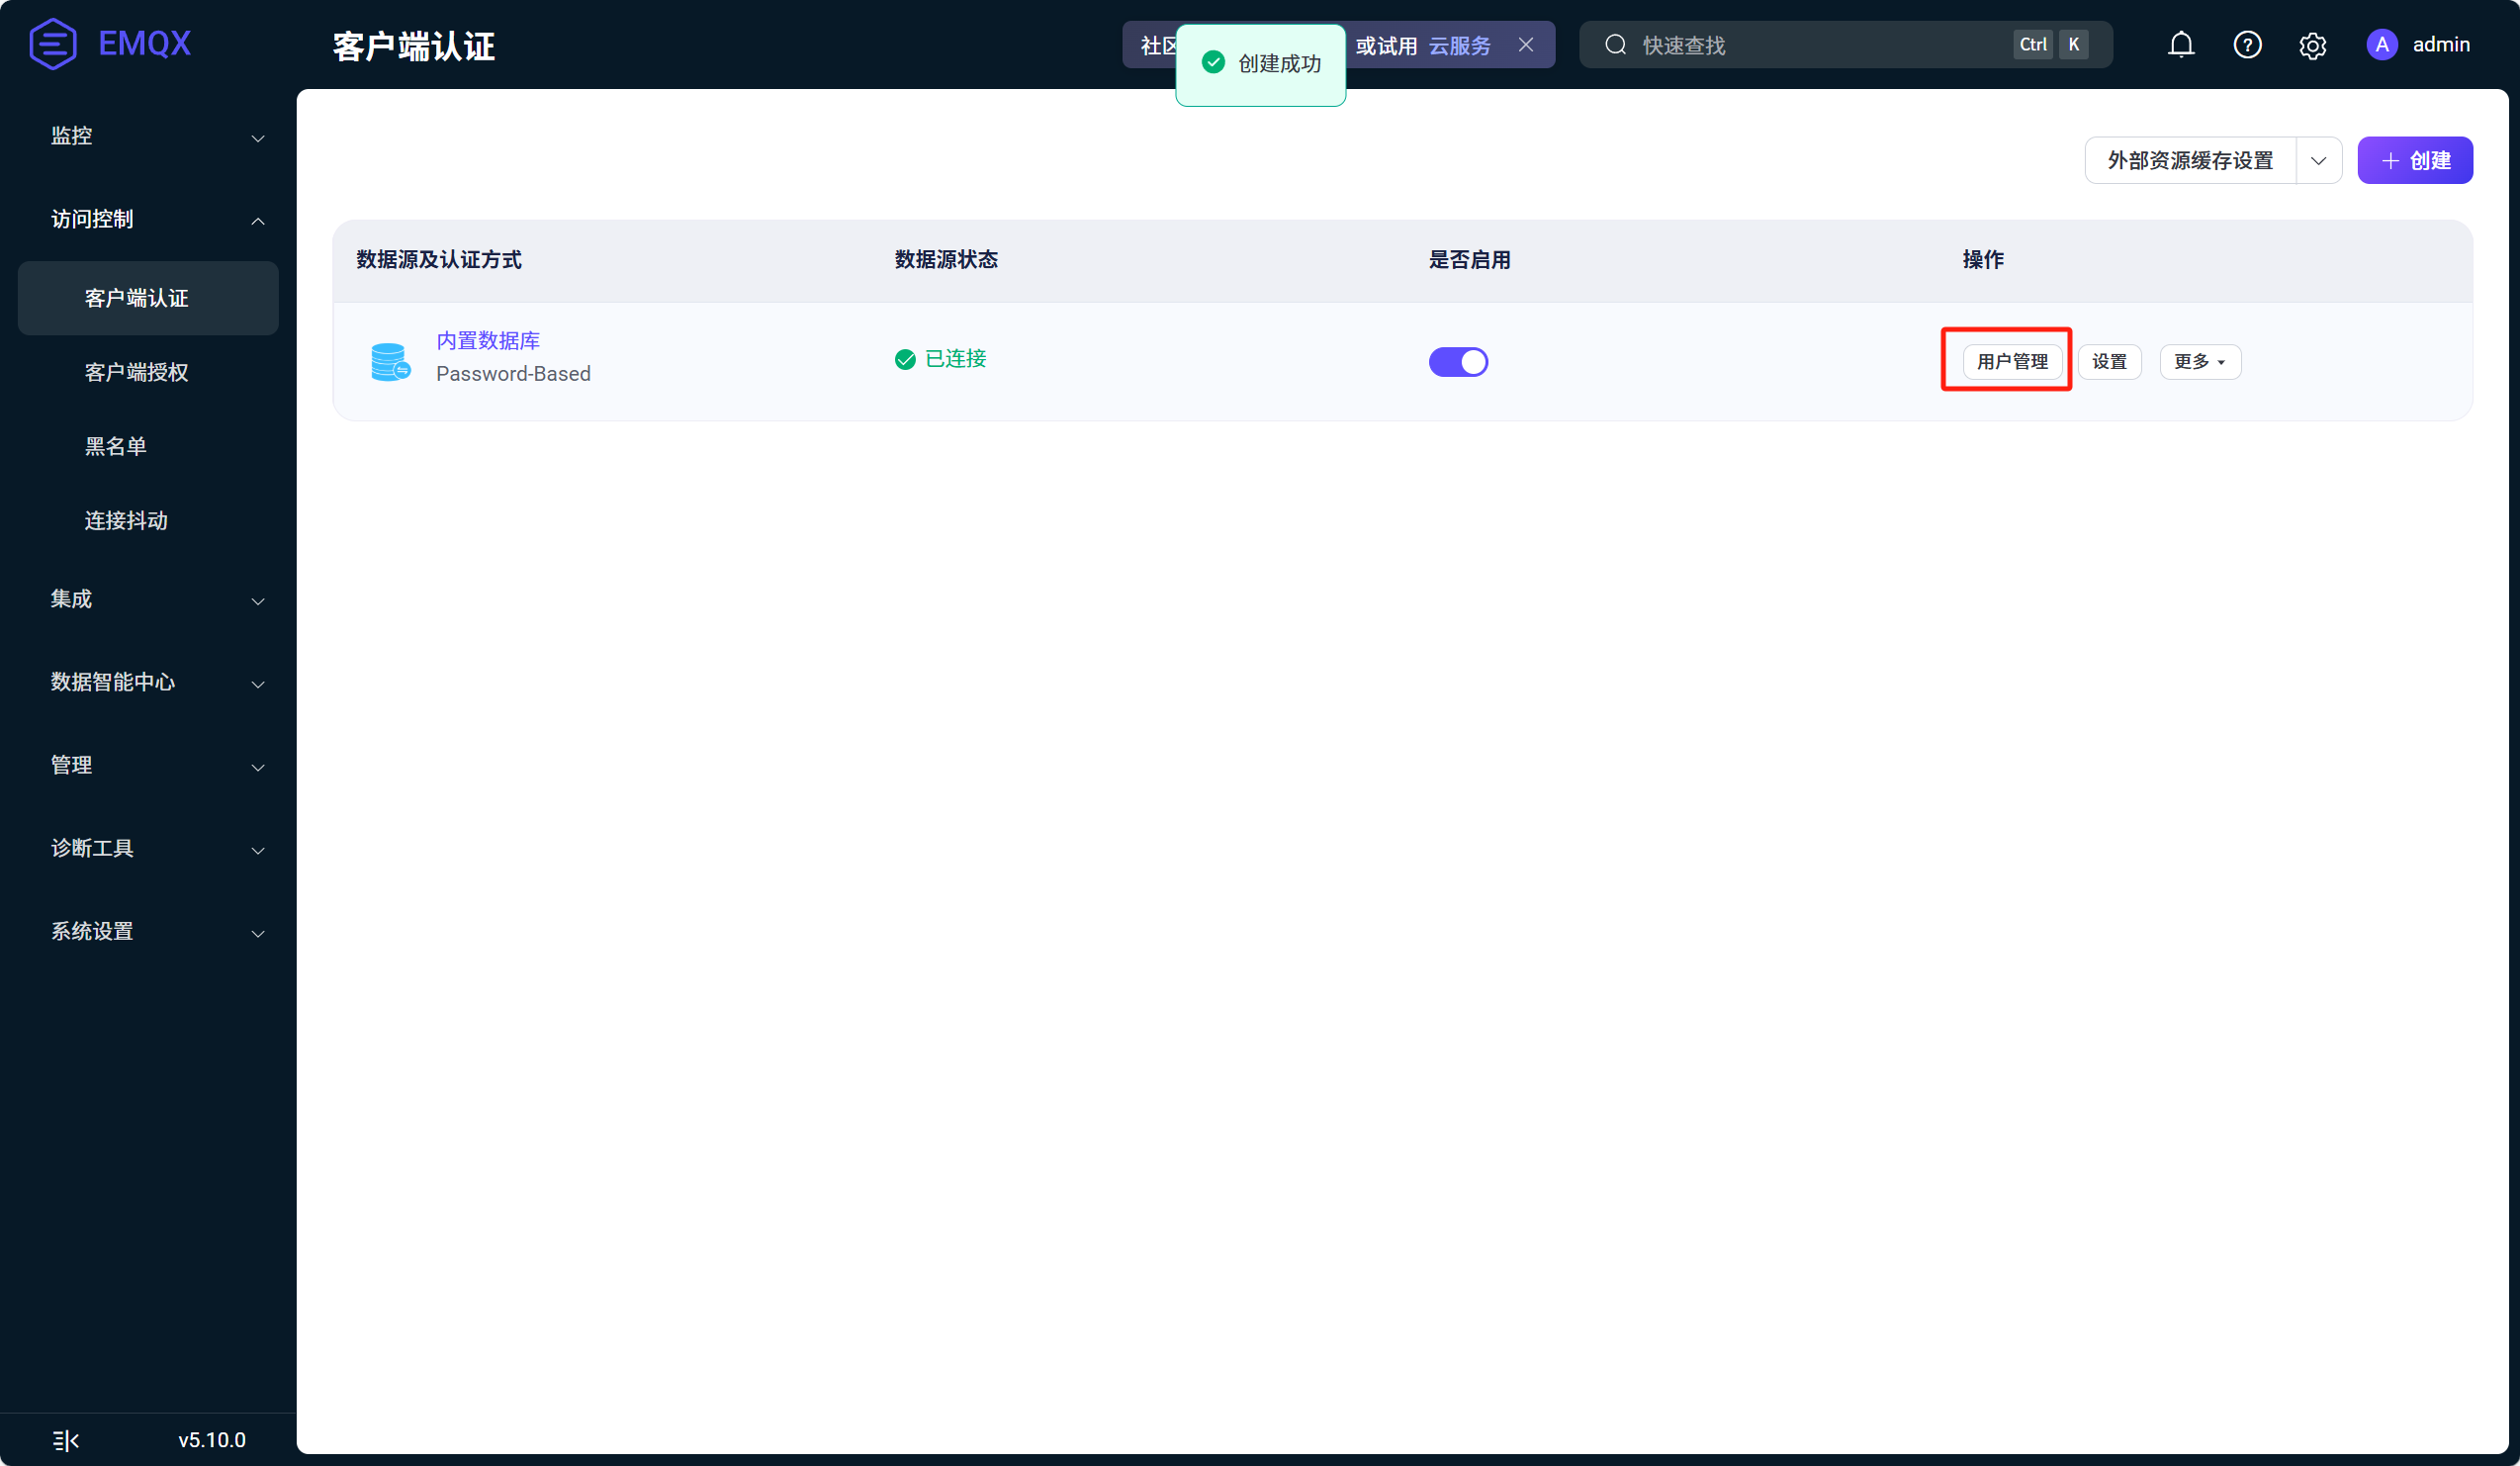Screen dimensions: 2520x1466
Task: Open the 黑名单 menu item
Action: [116, 446]
